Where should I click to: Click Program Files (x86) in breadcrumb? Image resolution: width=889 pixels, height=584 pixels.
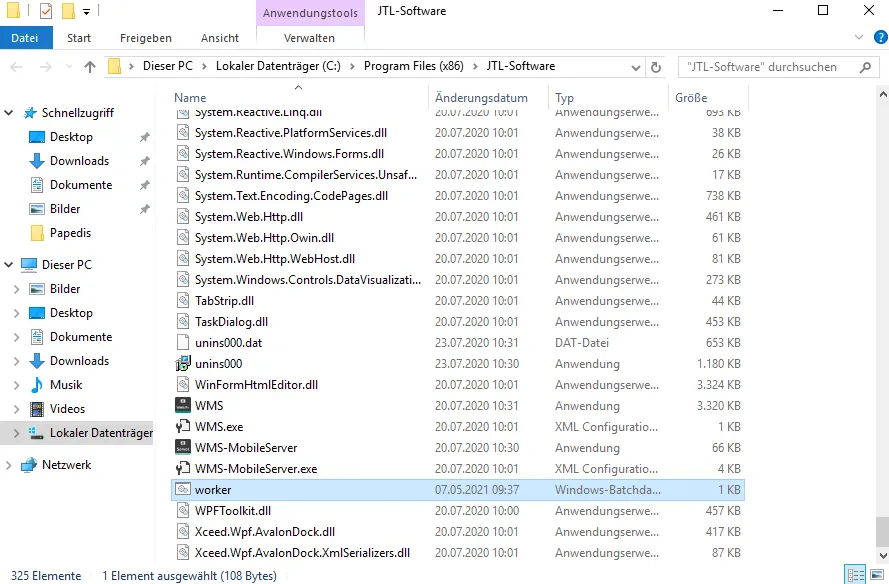[x=414, y=66]
